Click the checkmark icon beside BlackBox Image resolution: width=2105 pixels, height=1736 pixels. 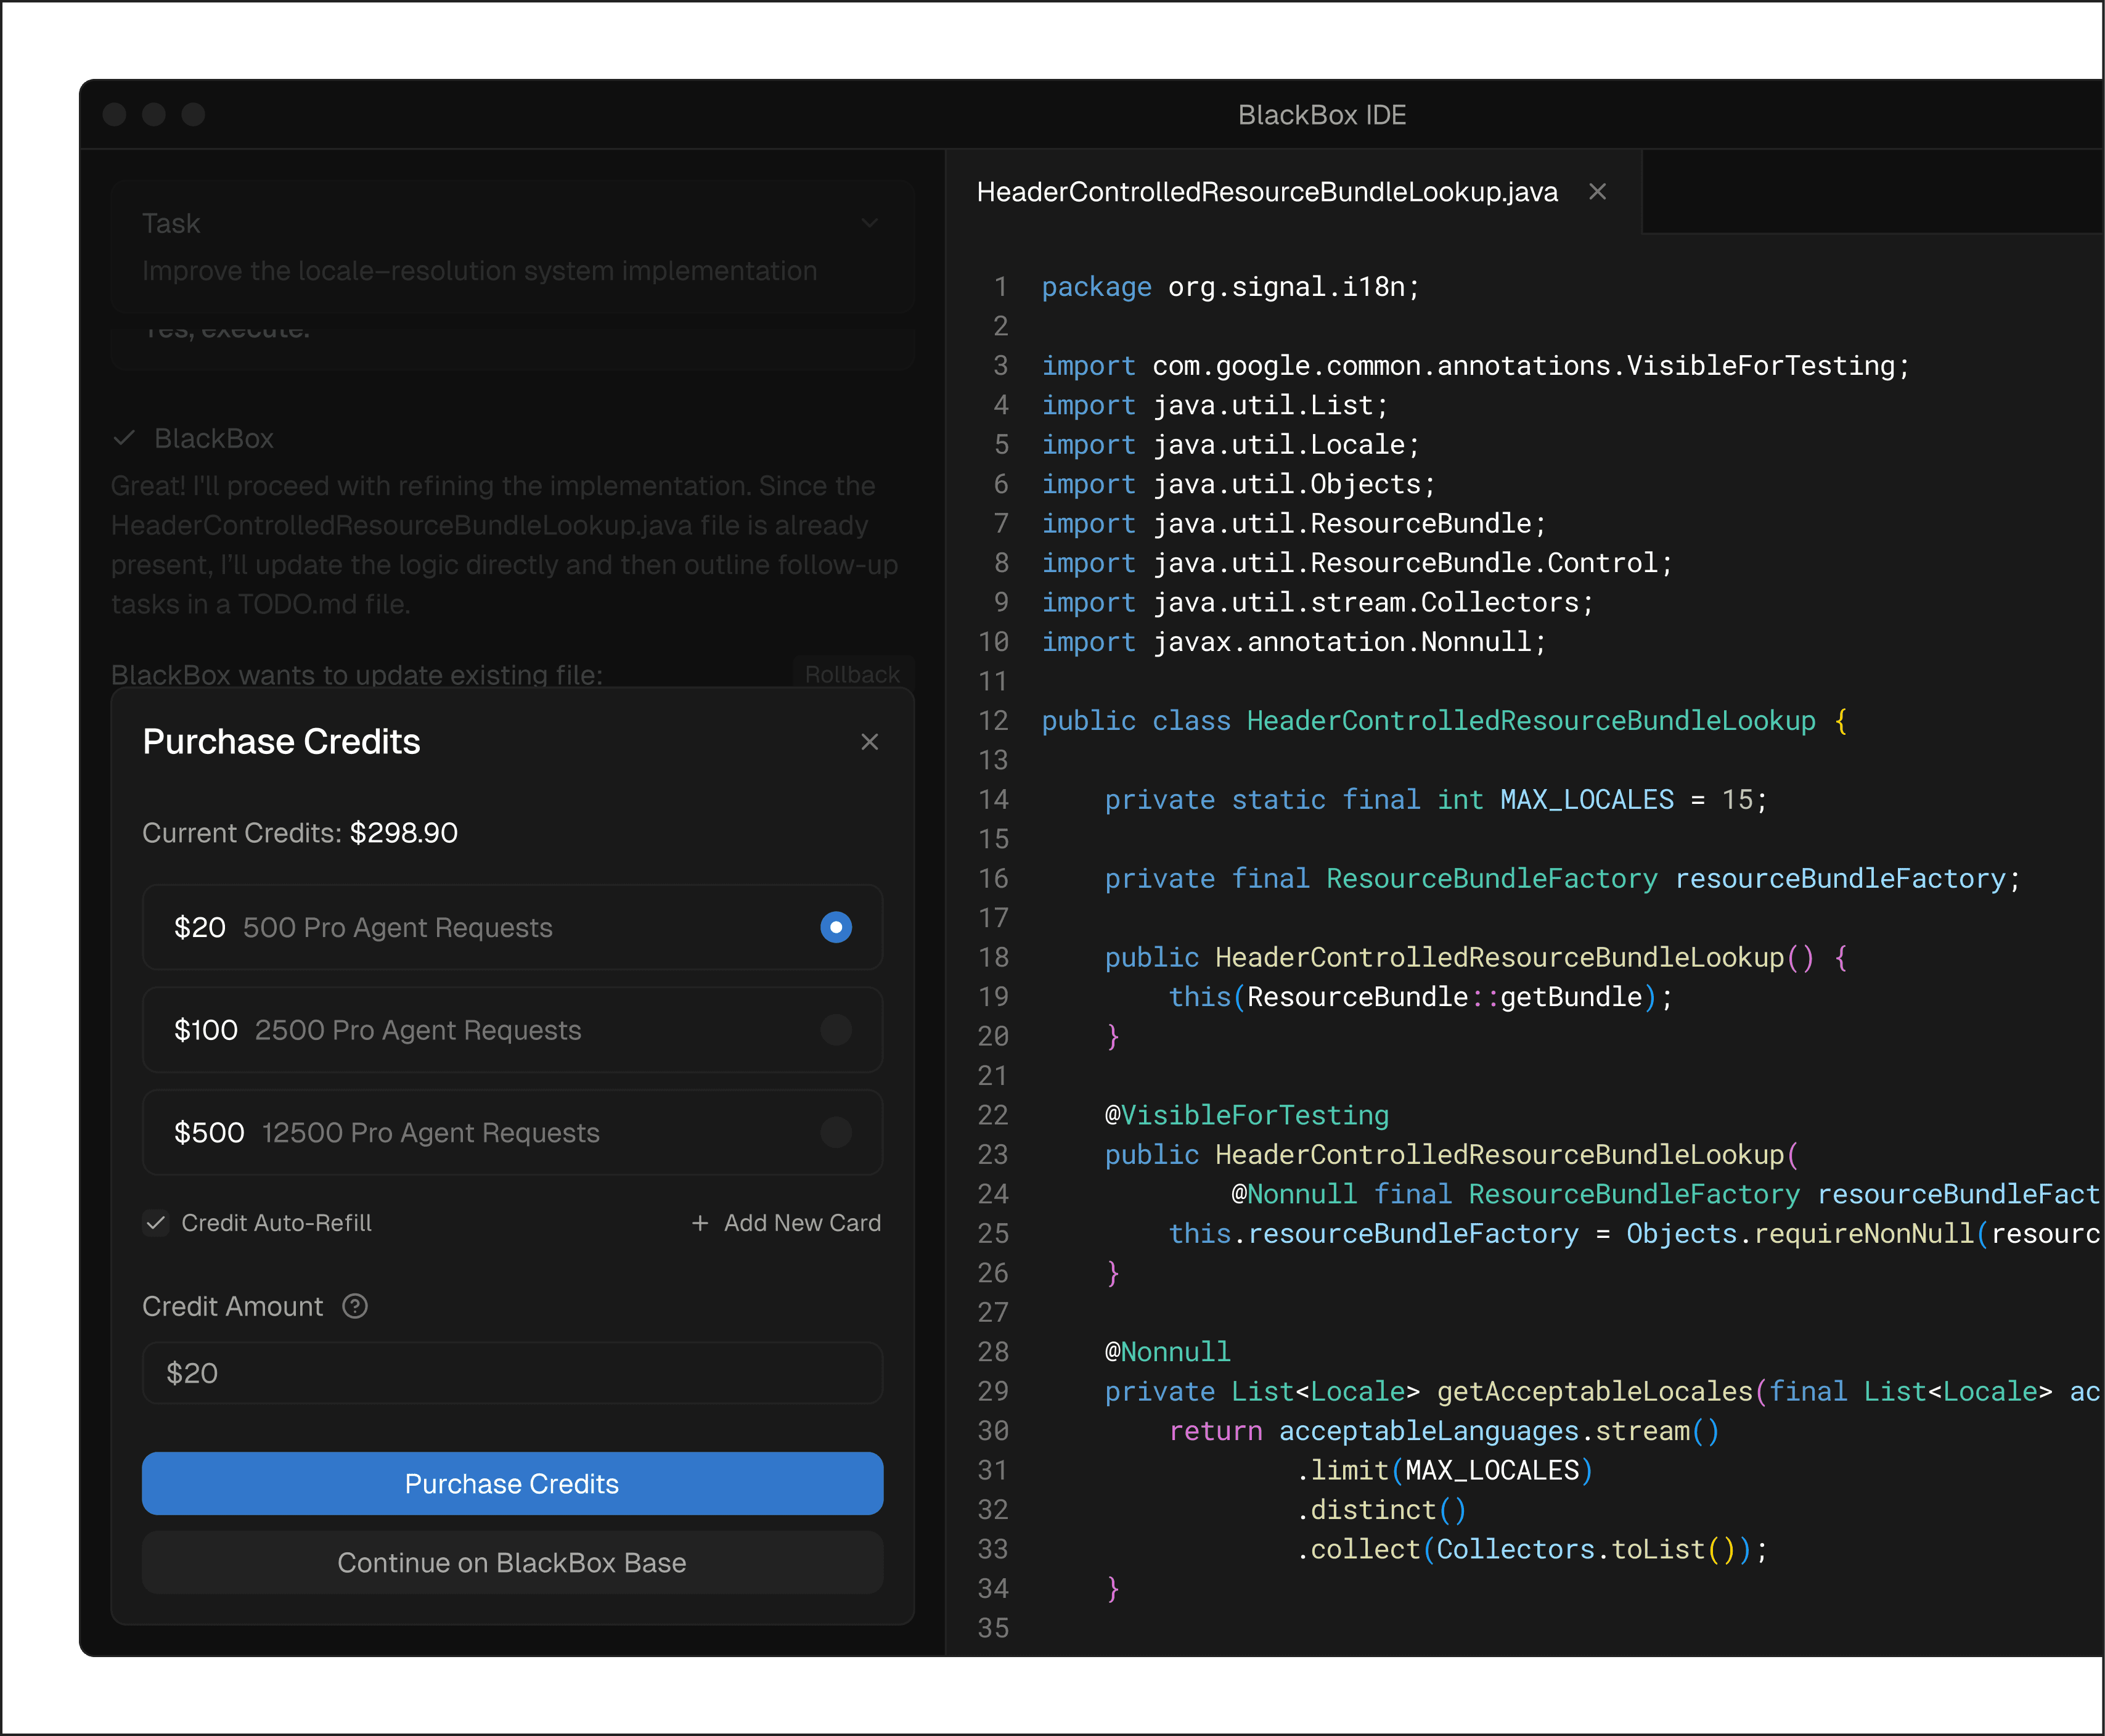[x=124, y=438]
